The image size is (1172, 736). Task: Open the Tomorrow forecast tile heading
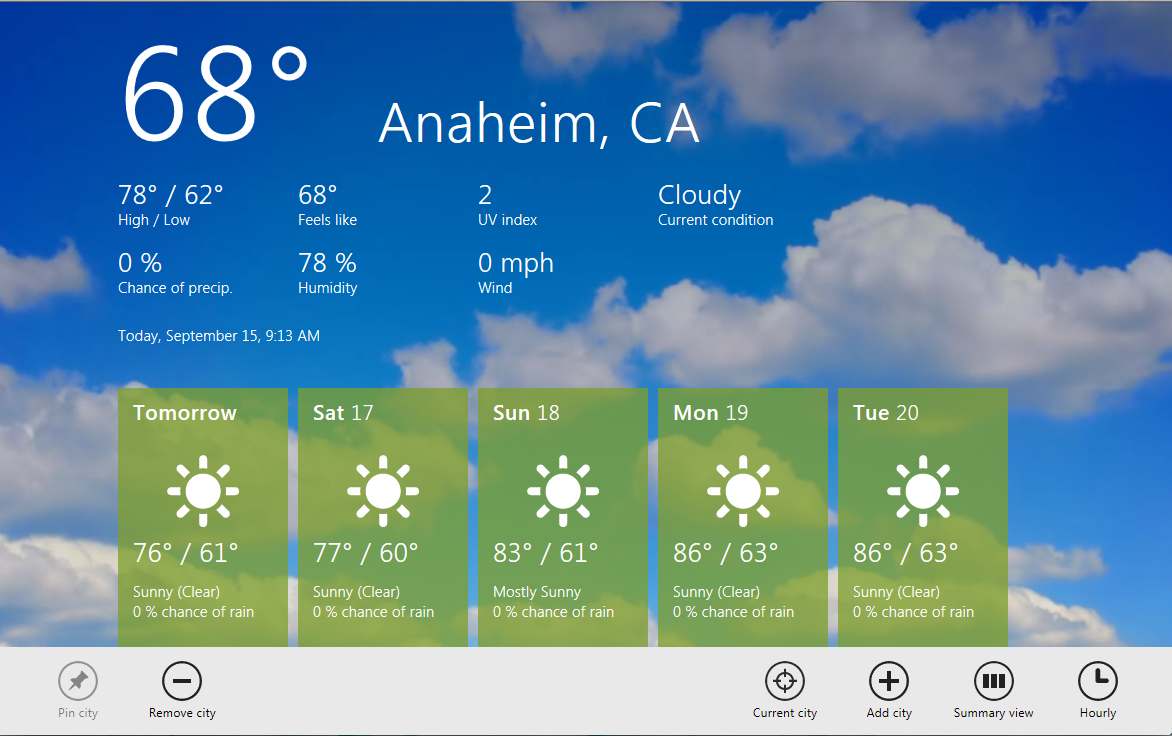[185, 413]
